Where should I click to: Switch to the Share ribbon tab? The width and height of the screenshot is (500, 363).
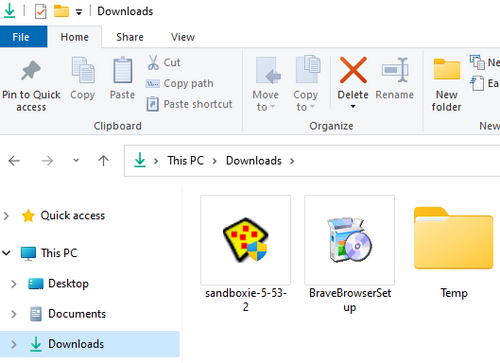tap(130, 37)
